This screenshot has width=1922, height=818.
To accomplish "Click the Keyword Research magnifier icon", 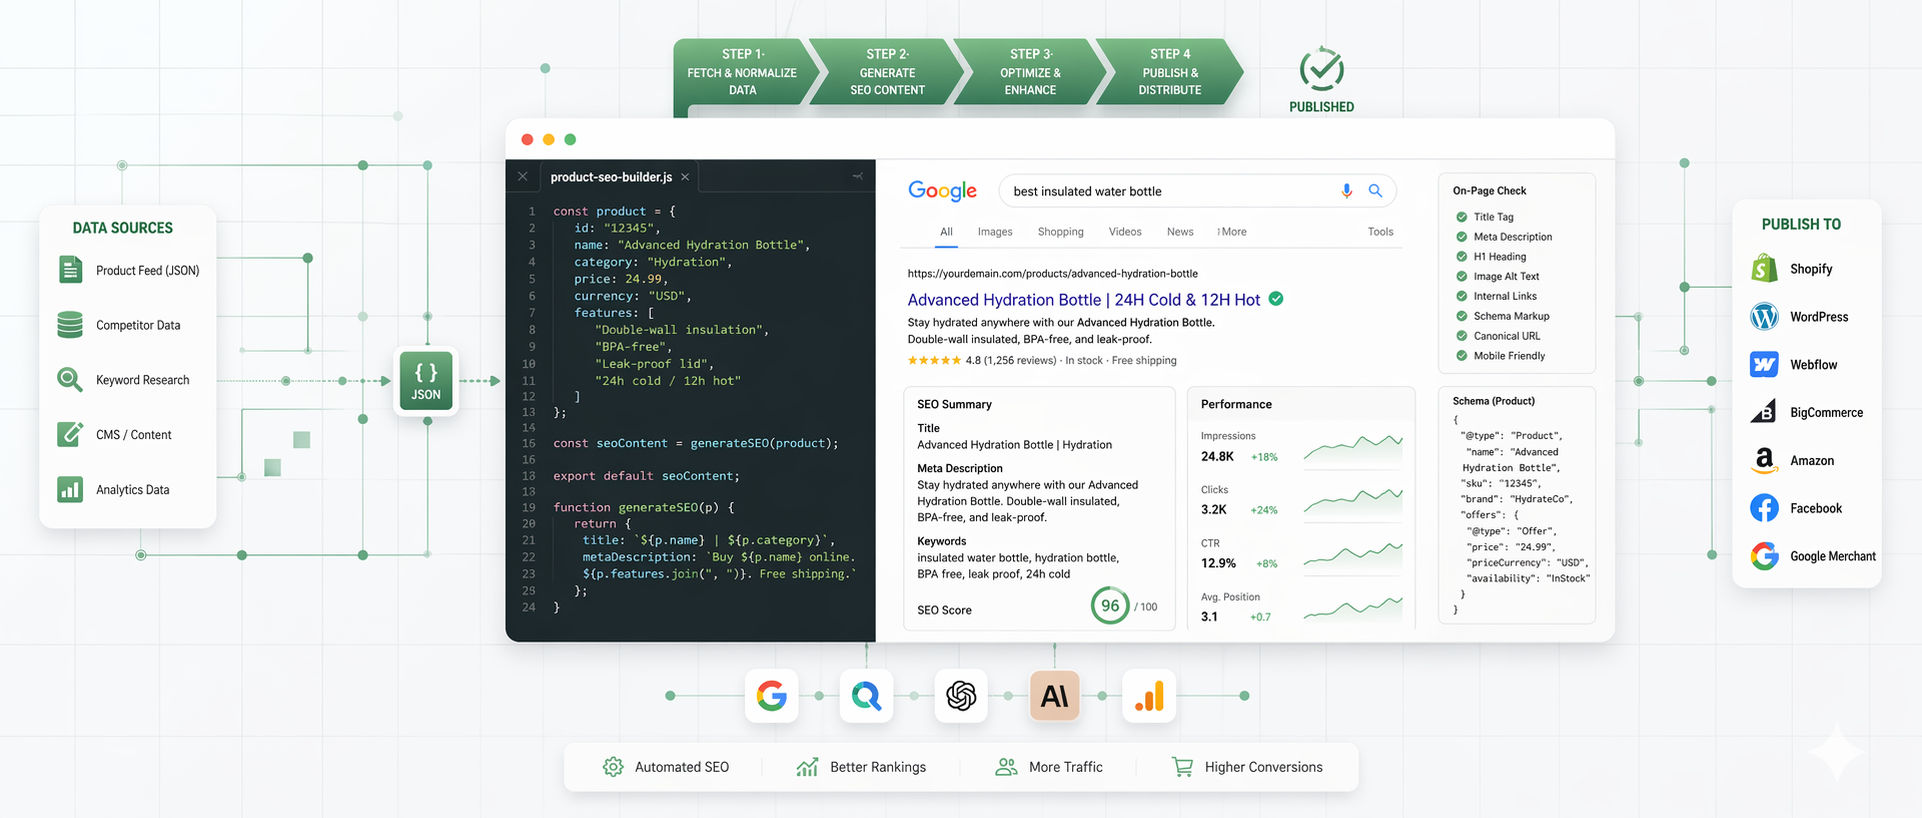I will click(x=70, y=380).
